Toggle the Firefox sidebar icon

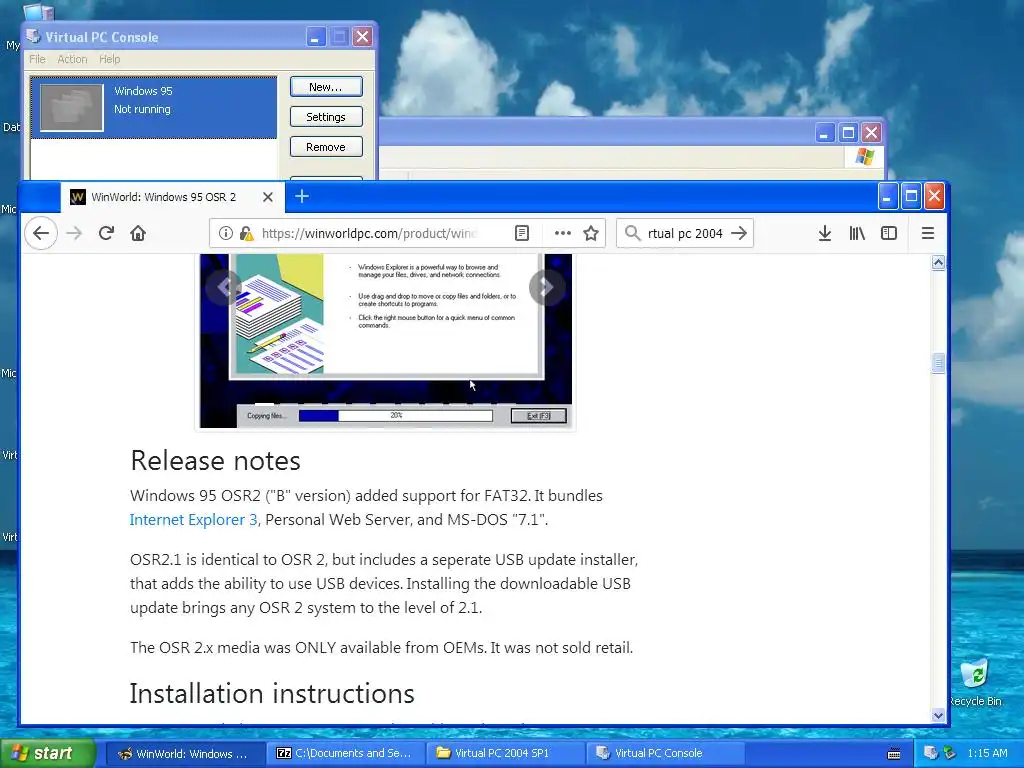(x=889, y=233)
